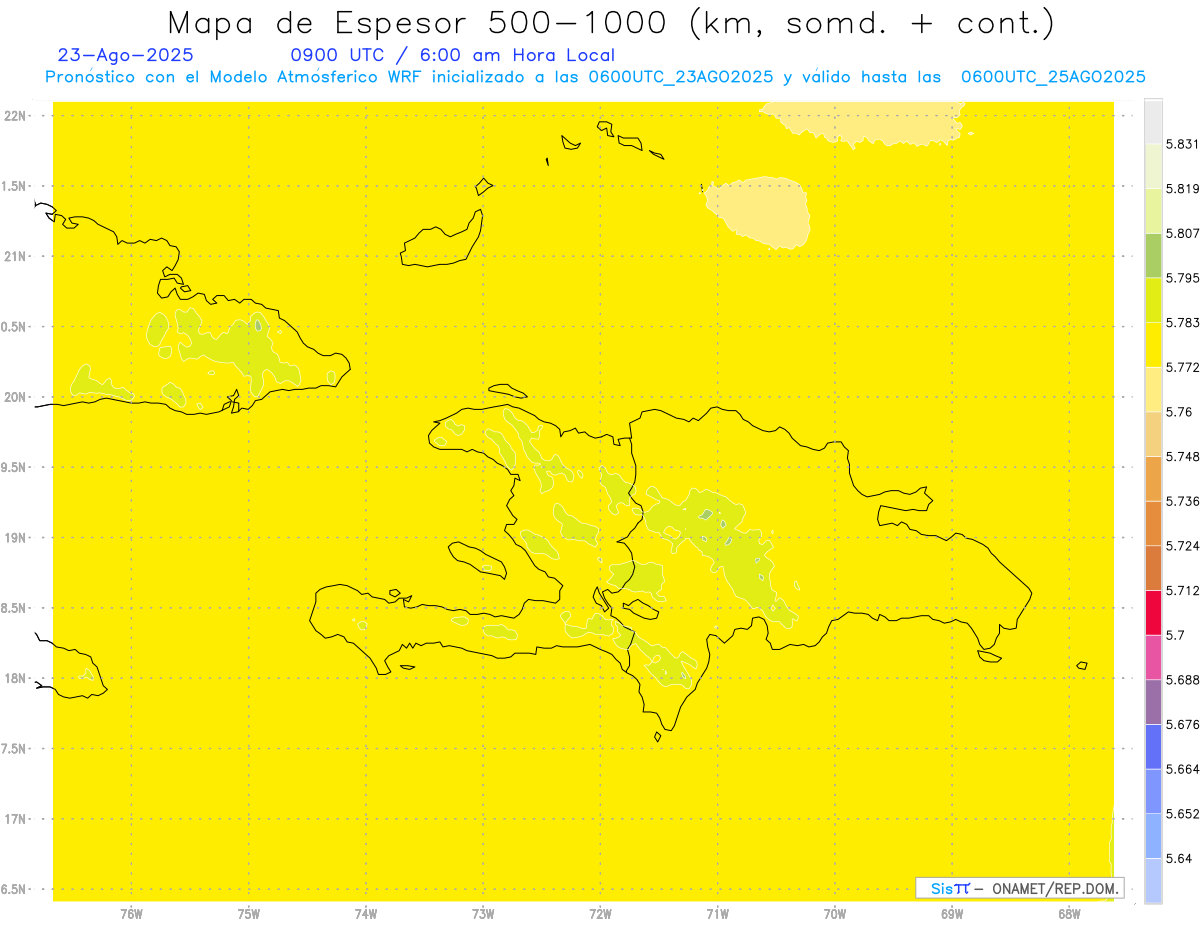Viewport: 1200px width, 927px height.
Task: Click legend swatch between 5.652 and 5.64
Action: point(1153,836)
